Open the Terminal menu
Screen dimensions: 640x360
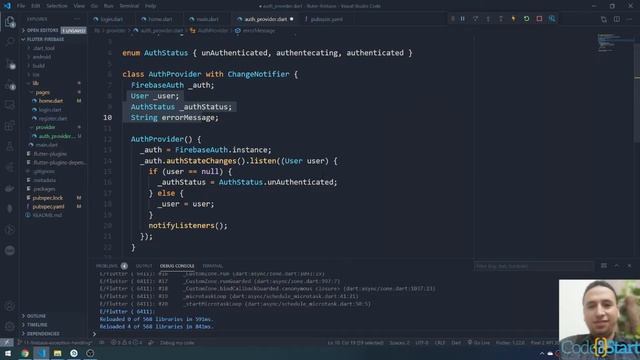129,6
